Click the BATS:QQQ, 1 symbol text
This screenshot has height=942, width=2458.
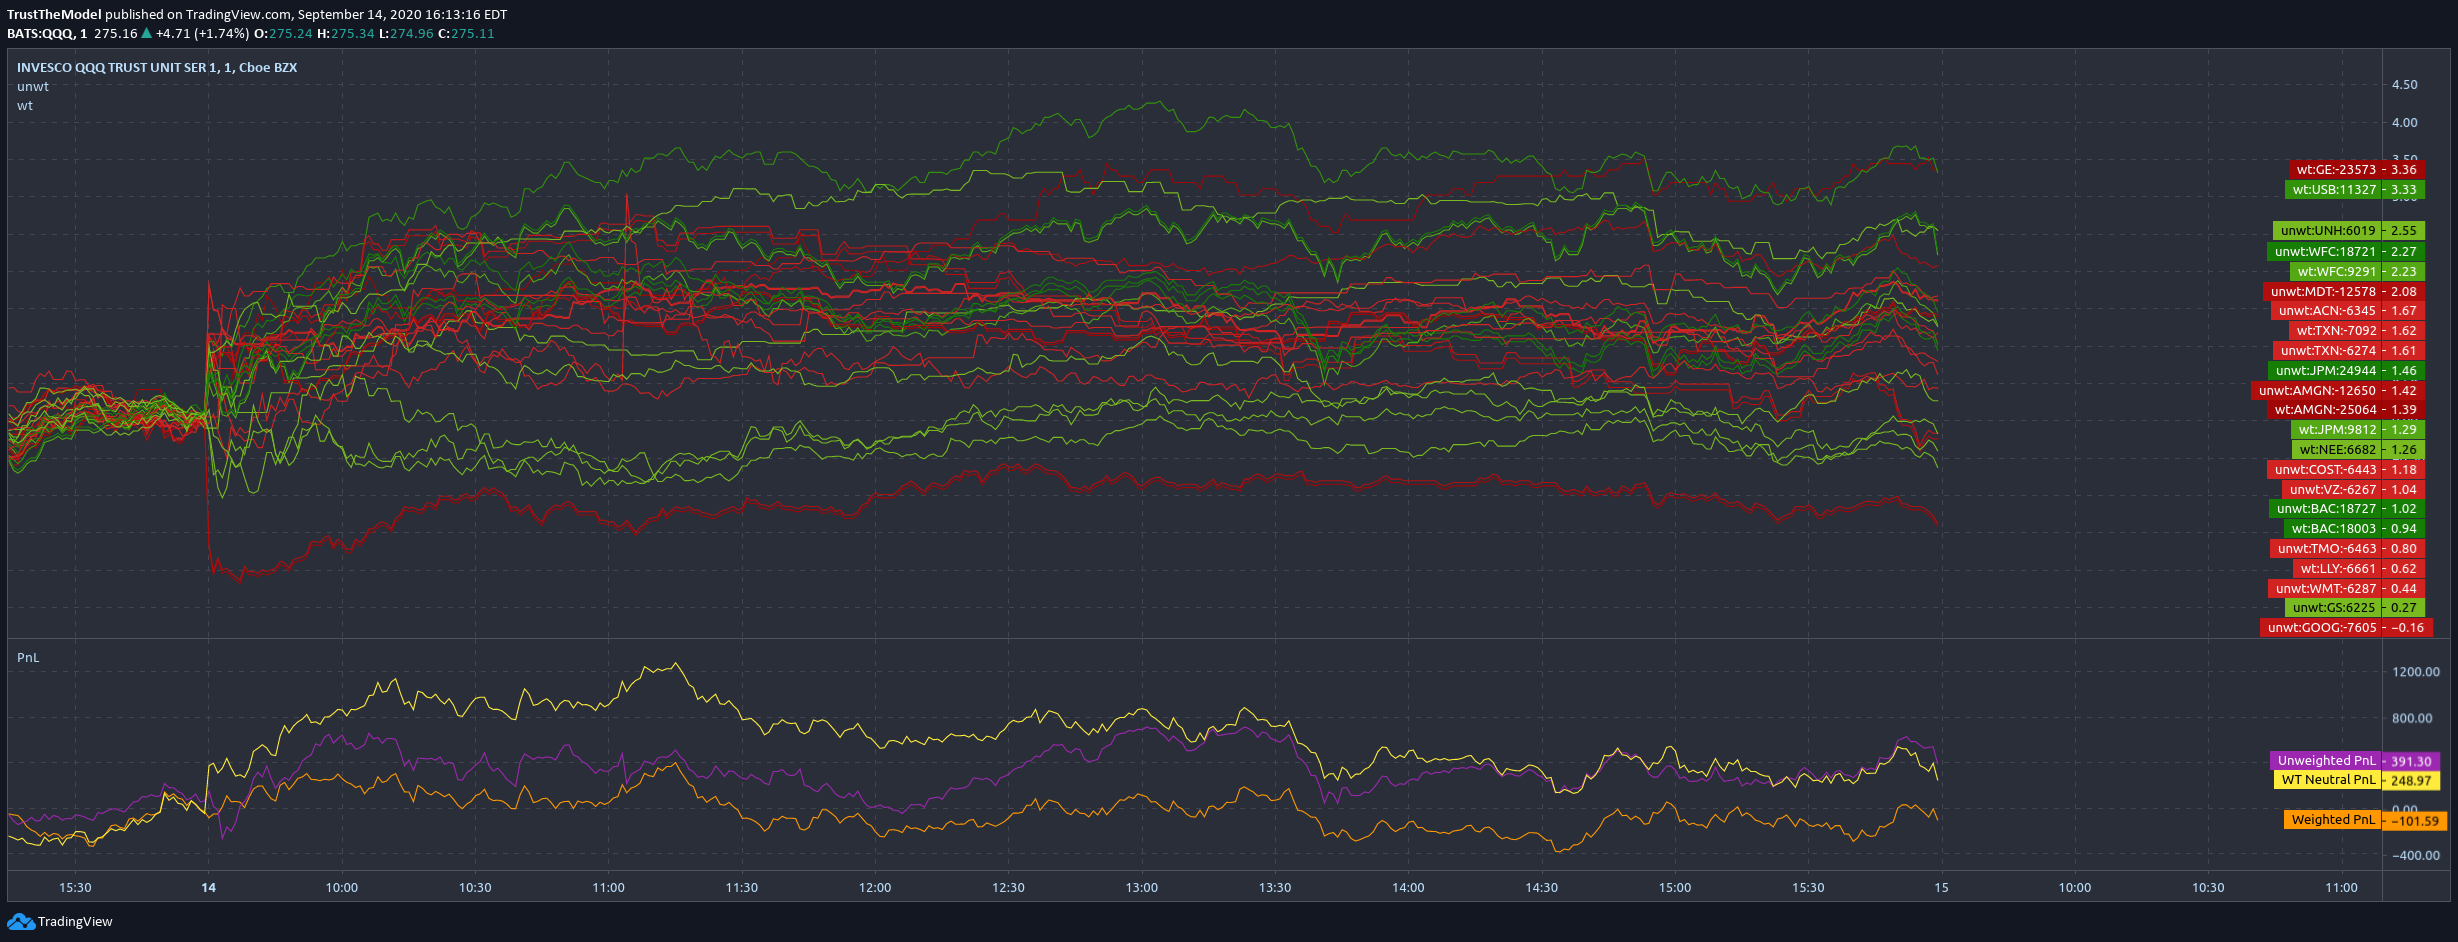click(x=47, y=33)
